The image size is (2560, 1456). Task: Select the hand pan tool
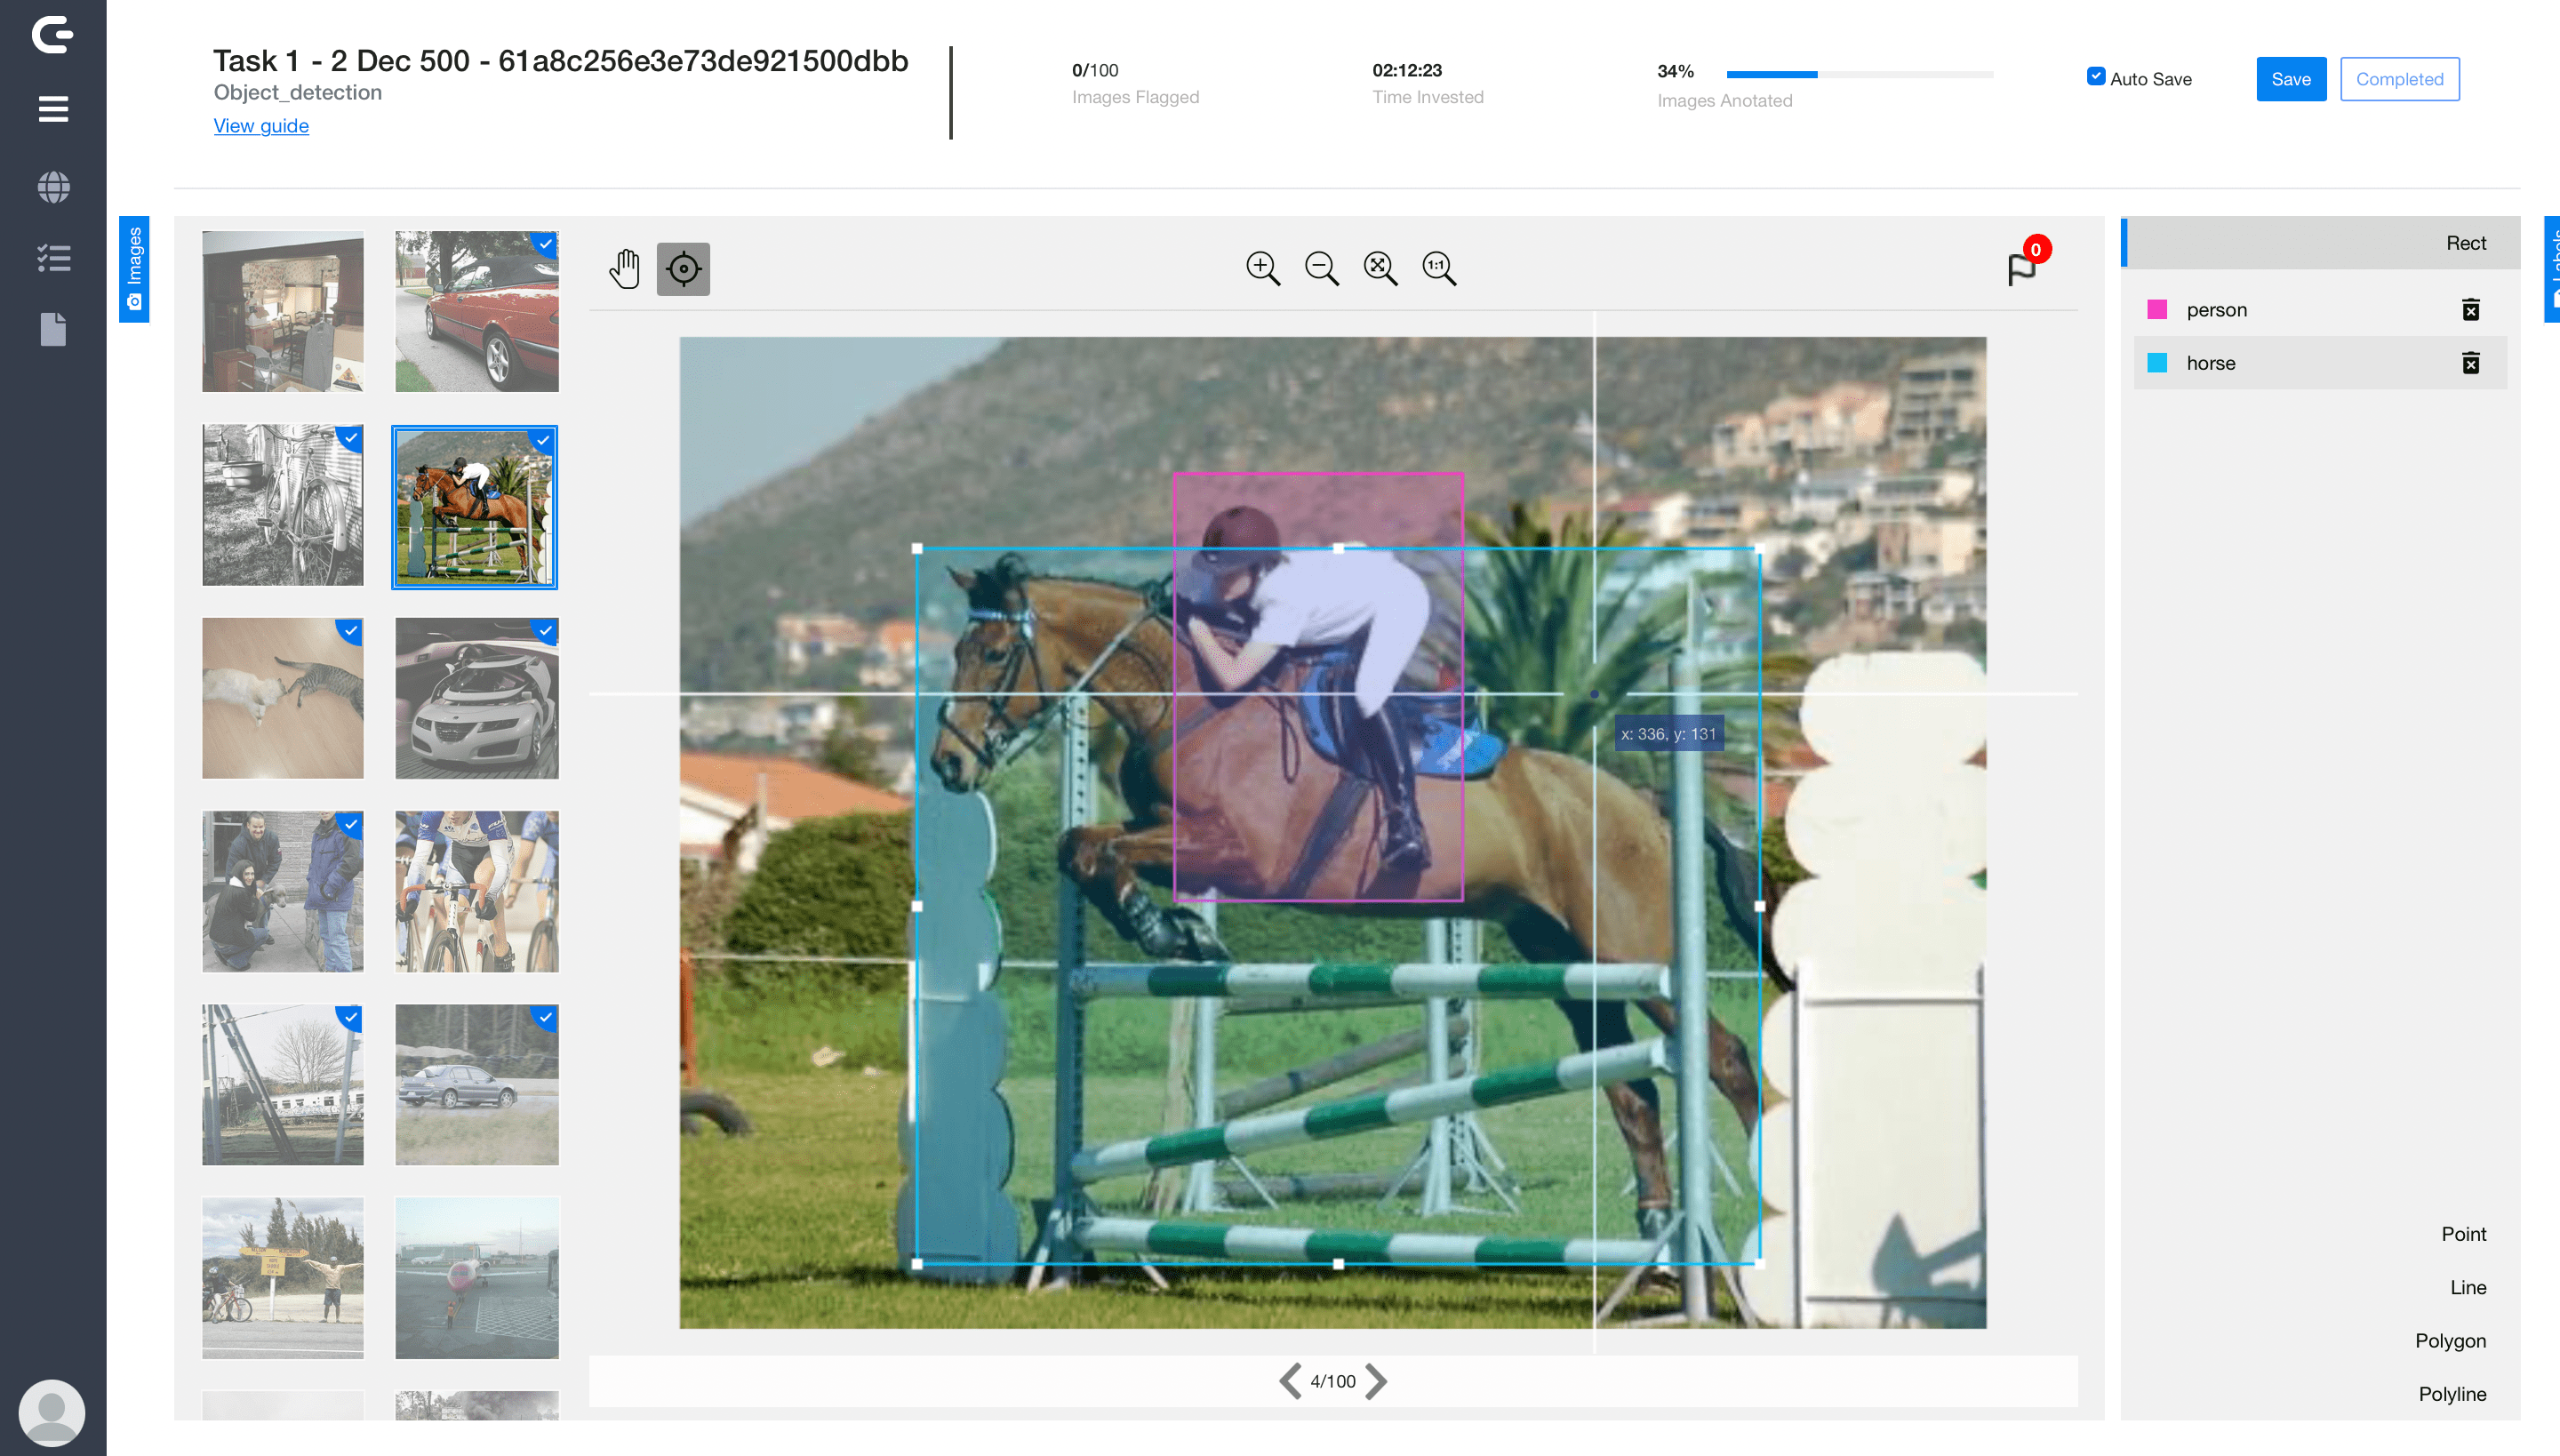click(x=625, y=268)
